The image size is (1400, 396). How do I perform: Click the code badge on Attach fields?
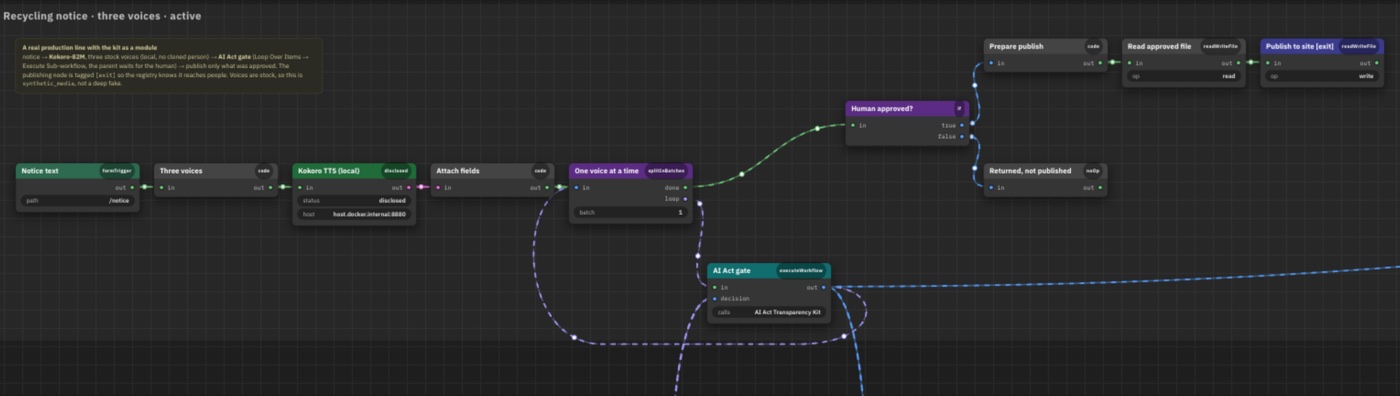540,171
